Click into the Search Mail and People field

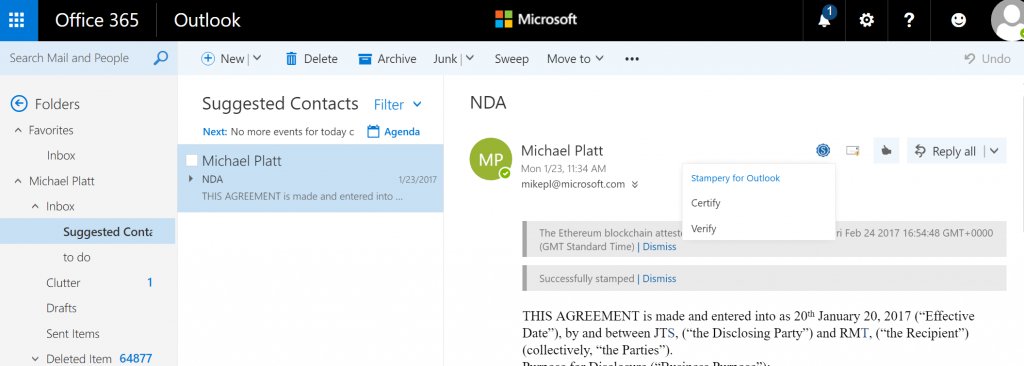[x=78, y=58]
